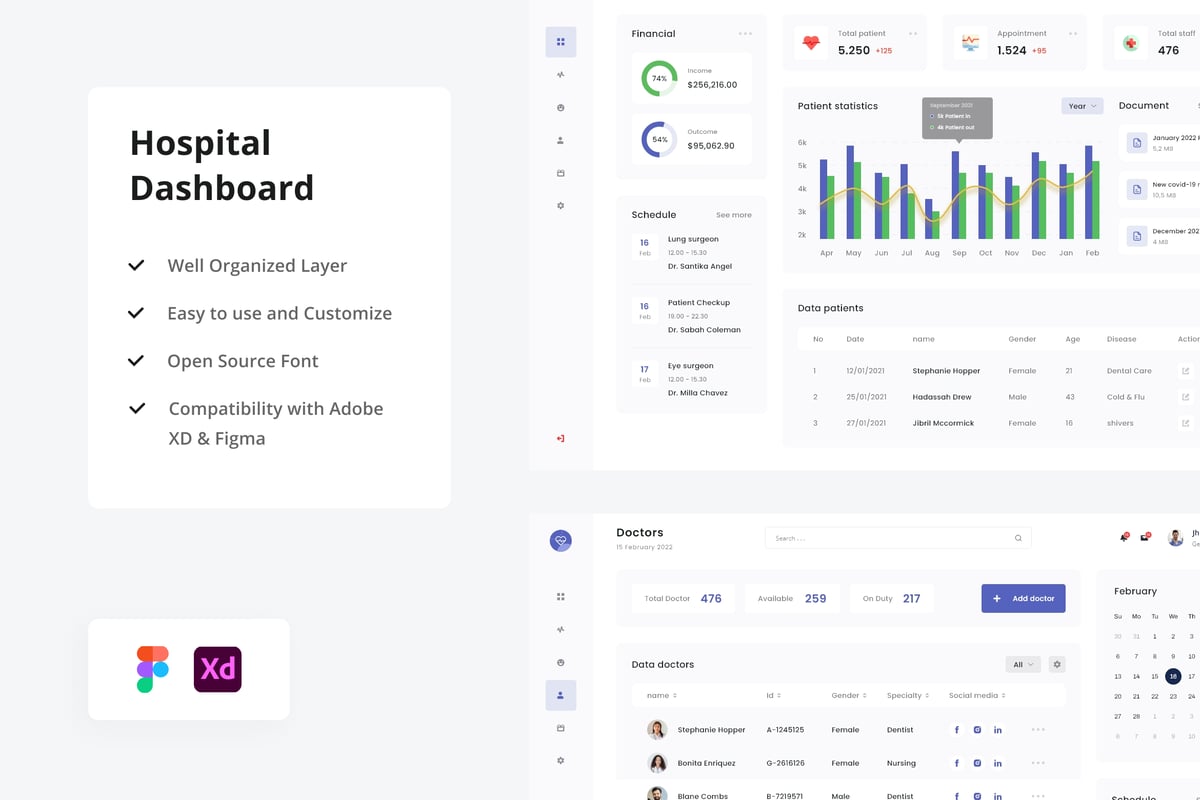Image resolution: width=1200 pixels, height=800 pixels.
Task: Sort doctors by the Social media column
Action: tap(977, 695)
